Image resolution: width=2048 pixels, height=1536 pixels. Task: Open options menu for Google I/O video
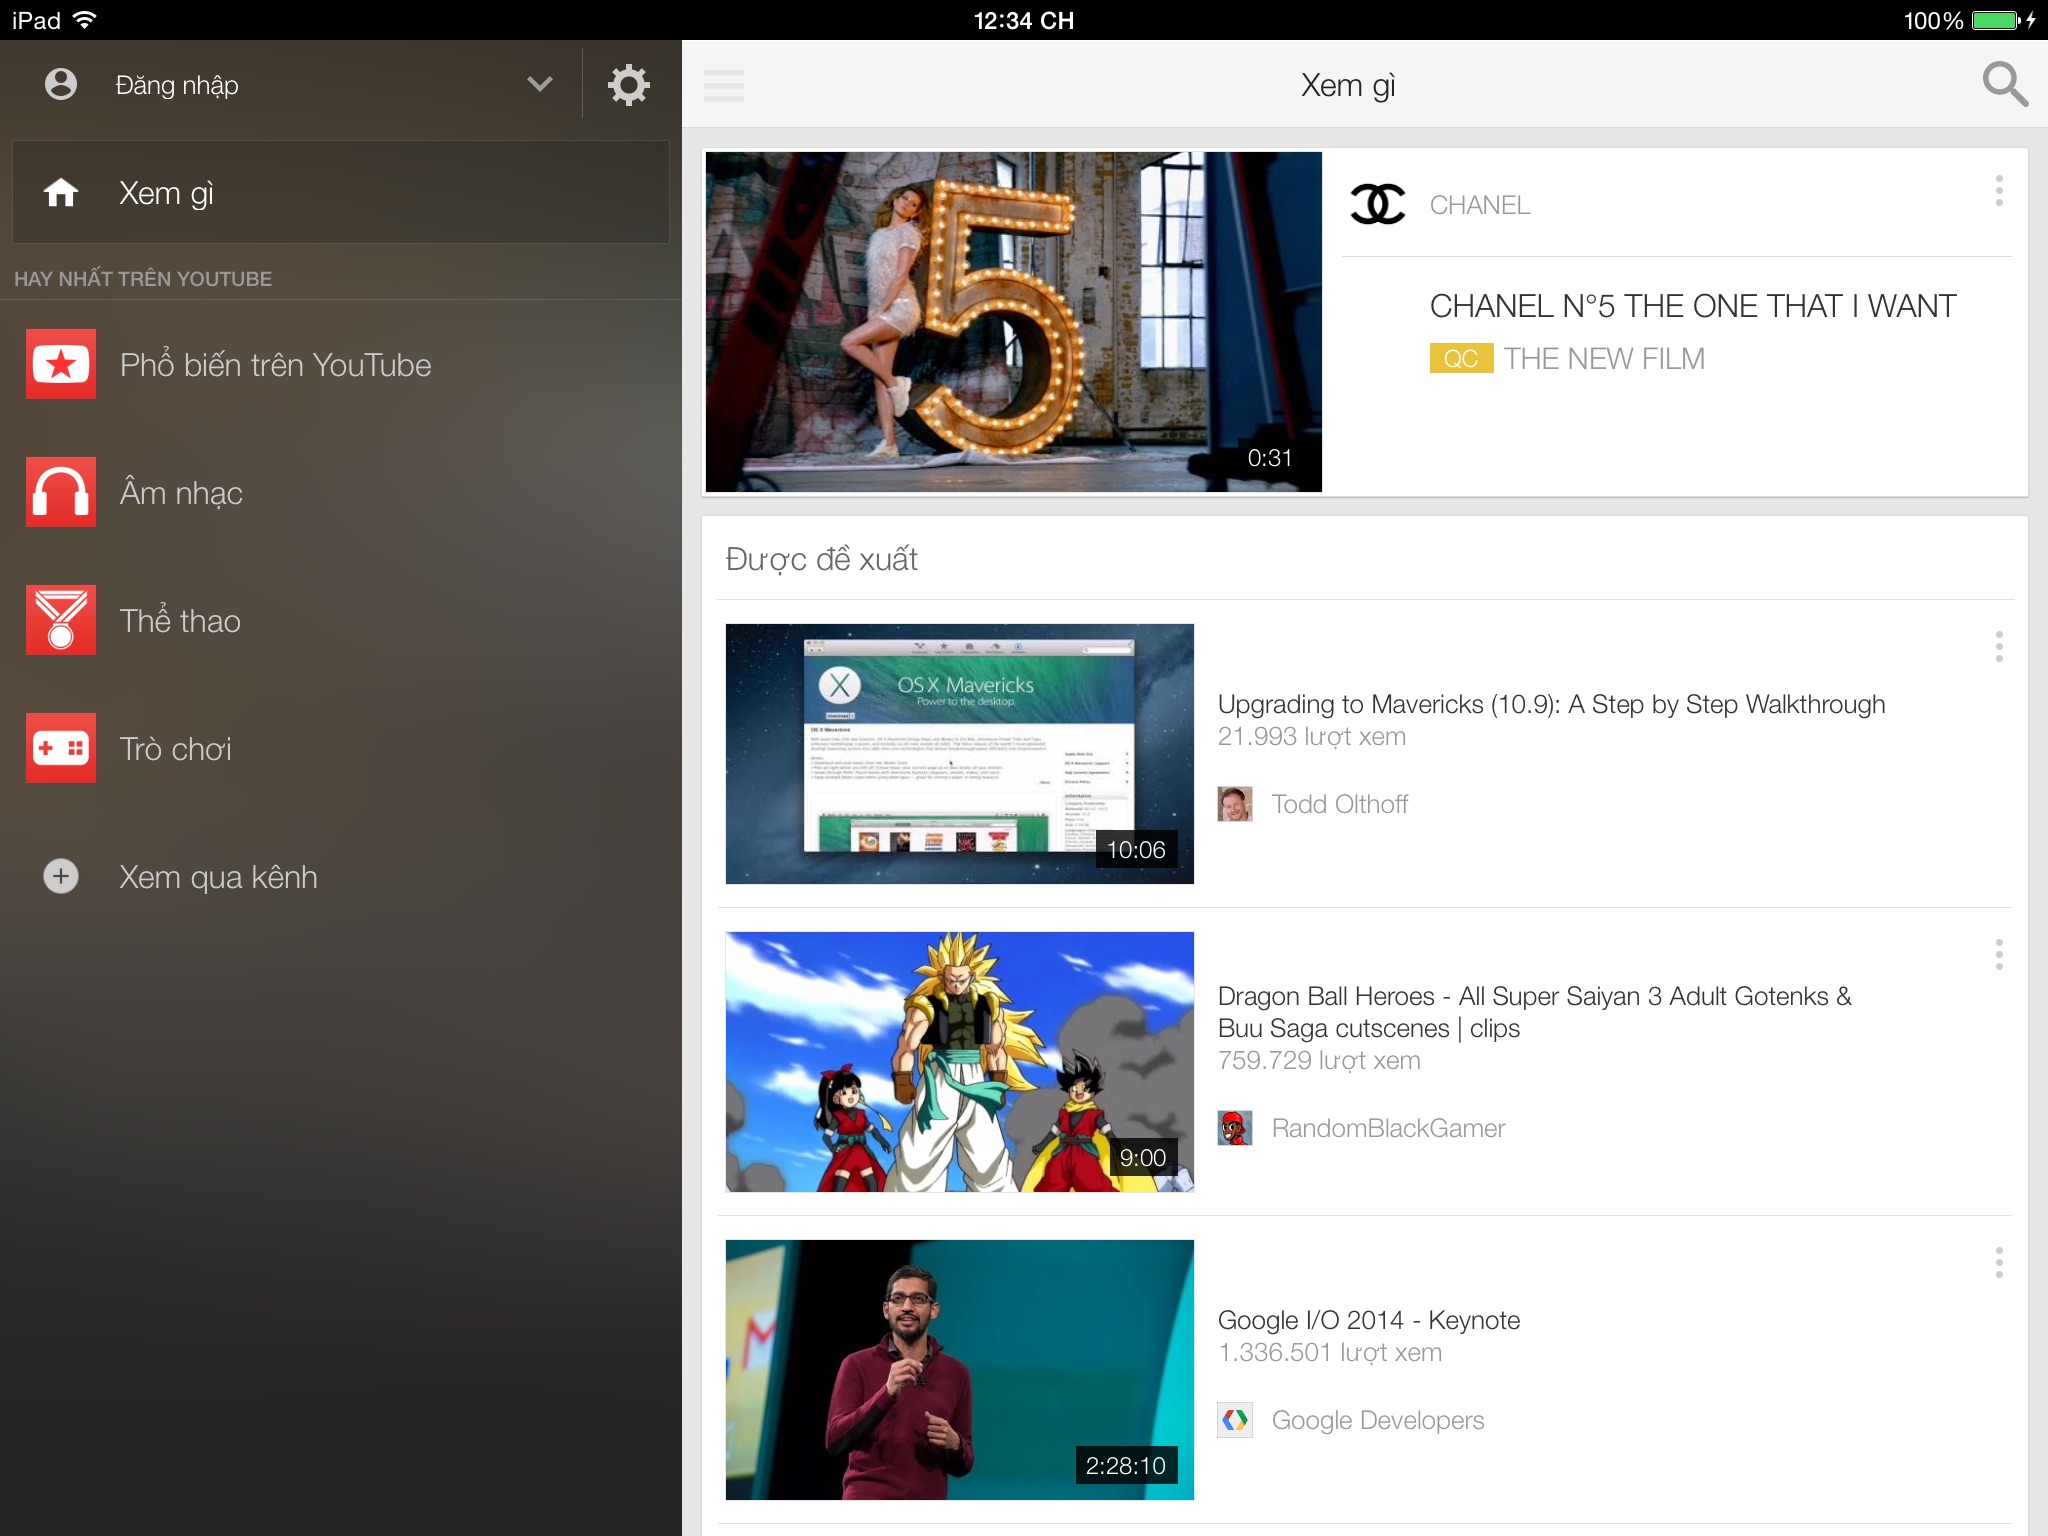(1999, 1263)
